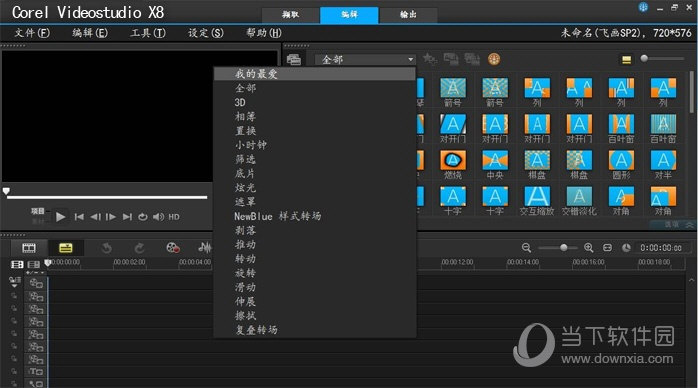
Task: Zoom in the timeline
Action: (588, 248)
